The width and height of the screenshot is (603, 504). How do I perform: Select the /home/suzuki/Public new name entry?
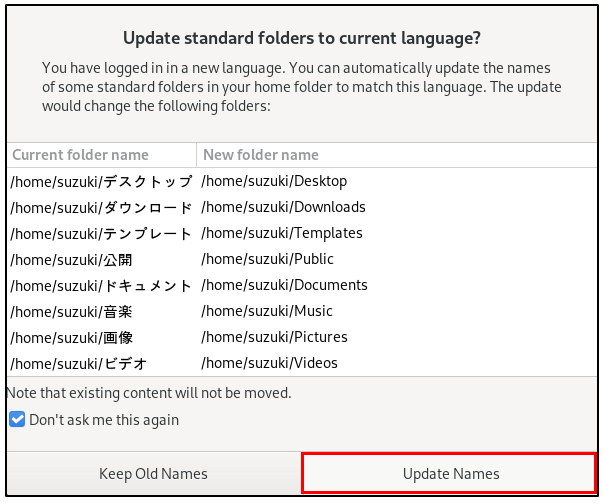click(265, 259)
